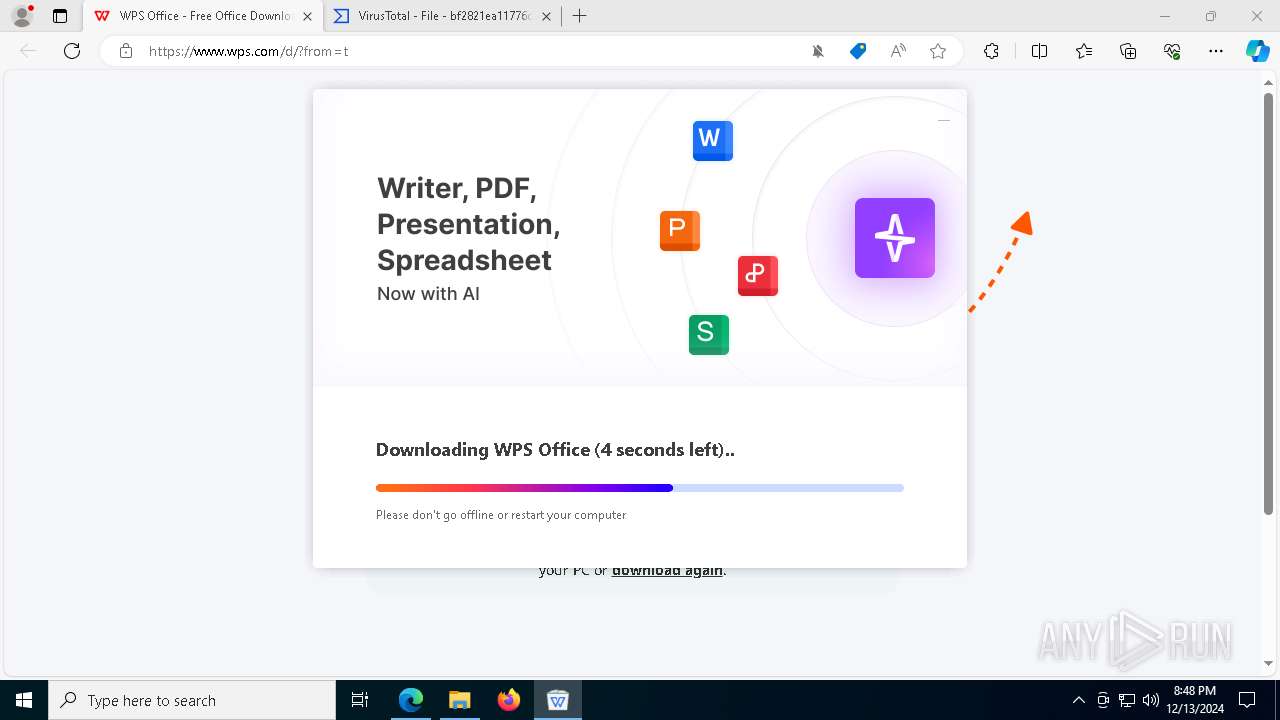1280x720 pixels.
Task: Click the 'Now with AI' tagline
Action: (x=428, y=294)
